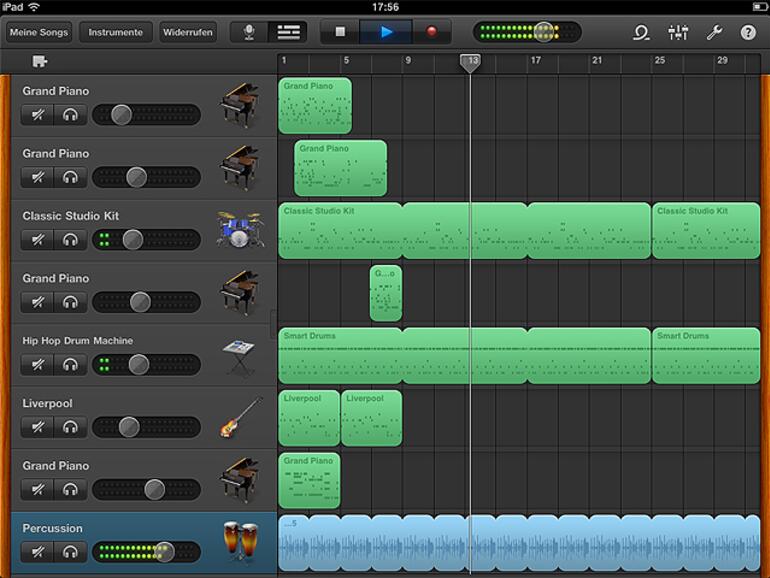Add a new track with plus icon
Image resolution: width=770 pixels, height=578 pixels.
click(40, 62)
